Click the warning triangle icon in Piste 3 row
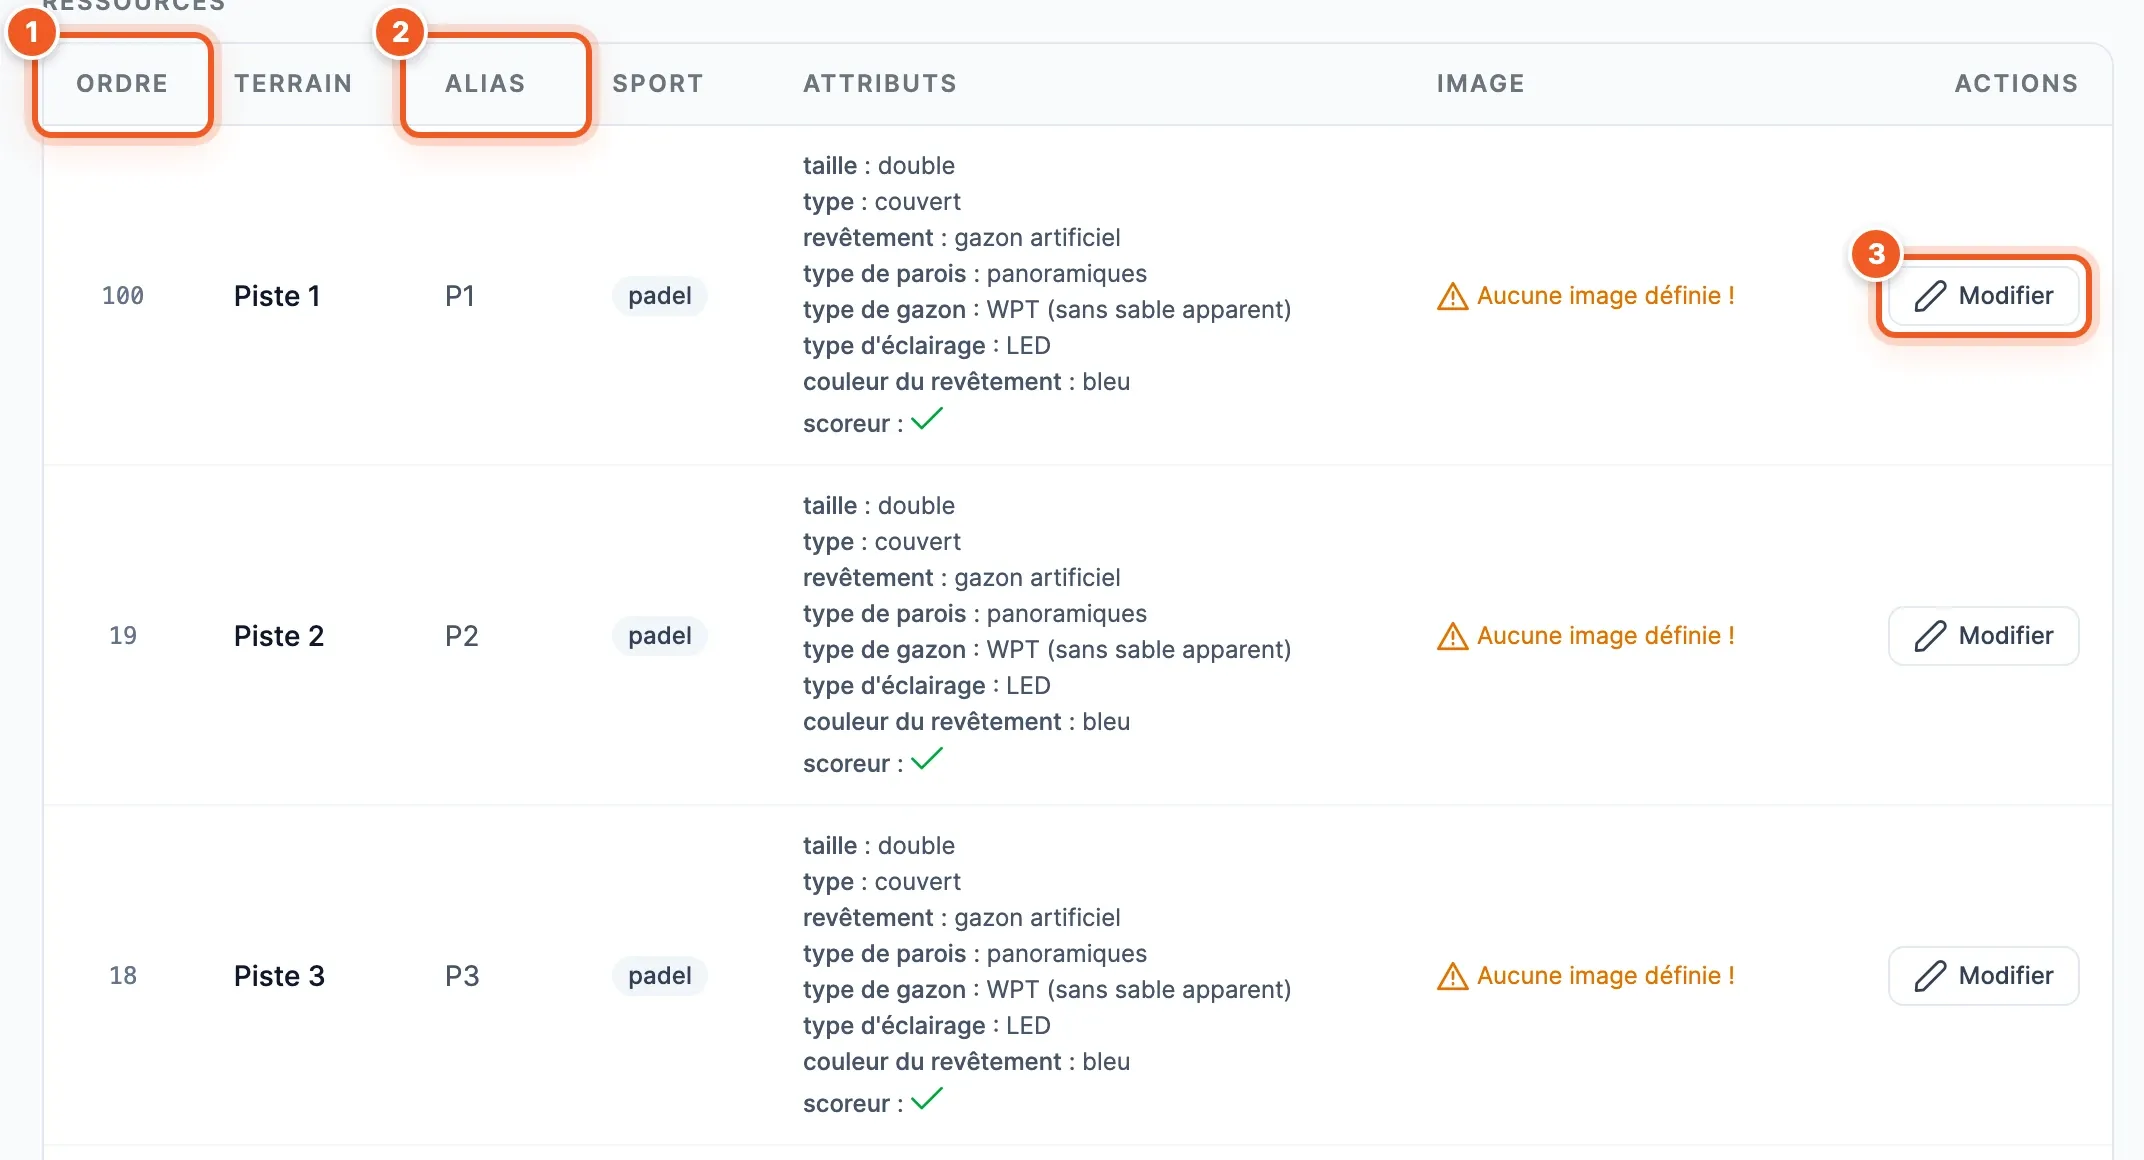Image resolution: width=2144 pixels, height=1160 pixels. click(x=1452, y=977)
